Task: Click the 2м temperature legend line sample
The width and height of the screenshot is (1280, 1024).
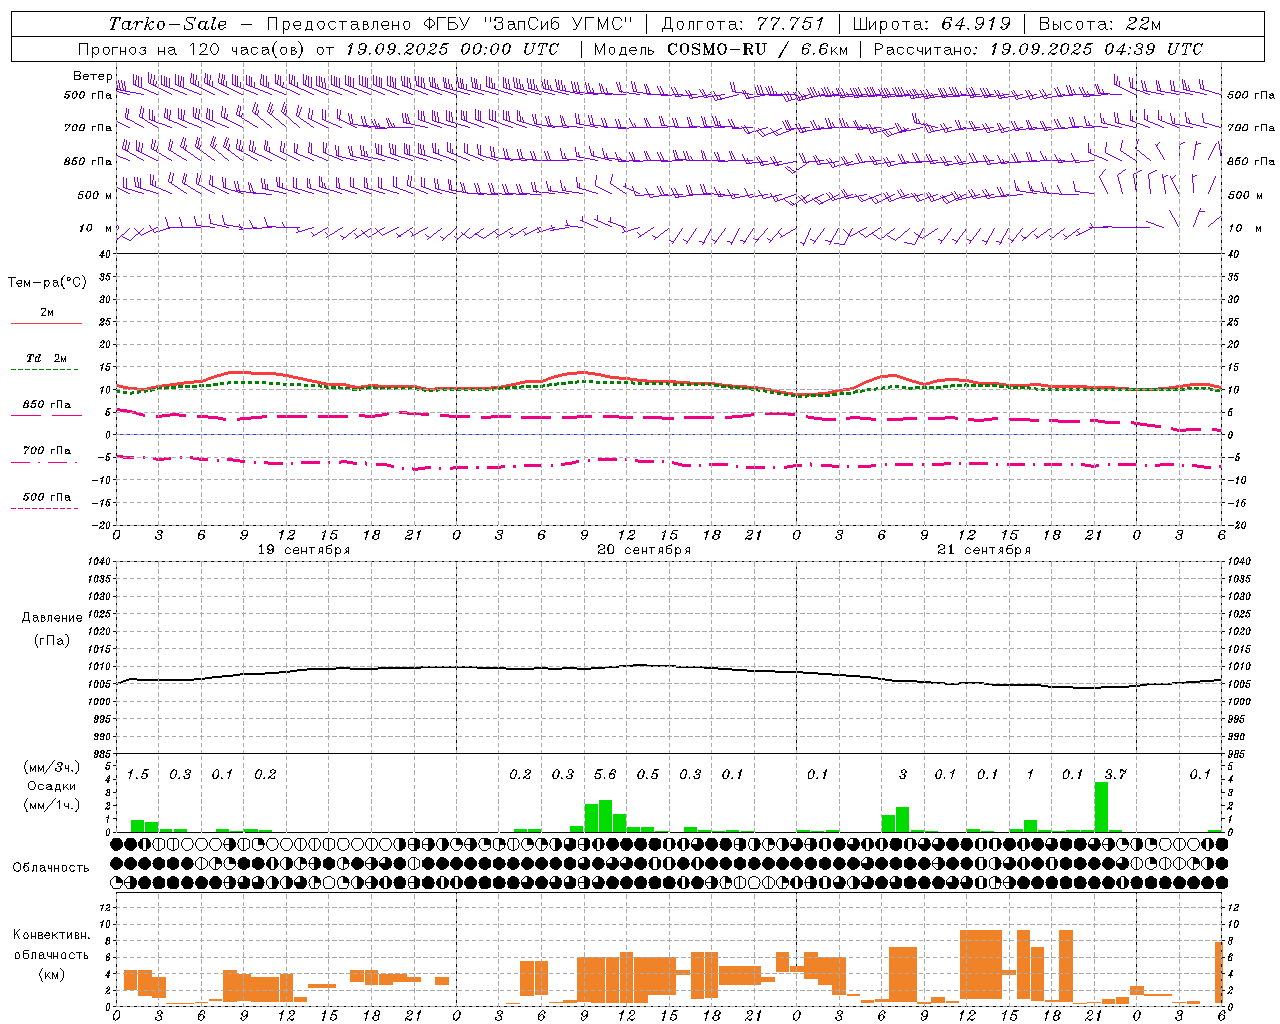Action: point(46,323)
